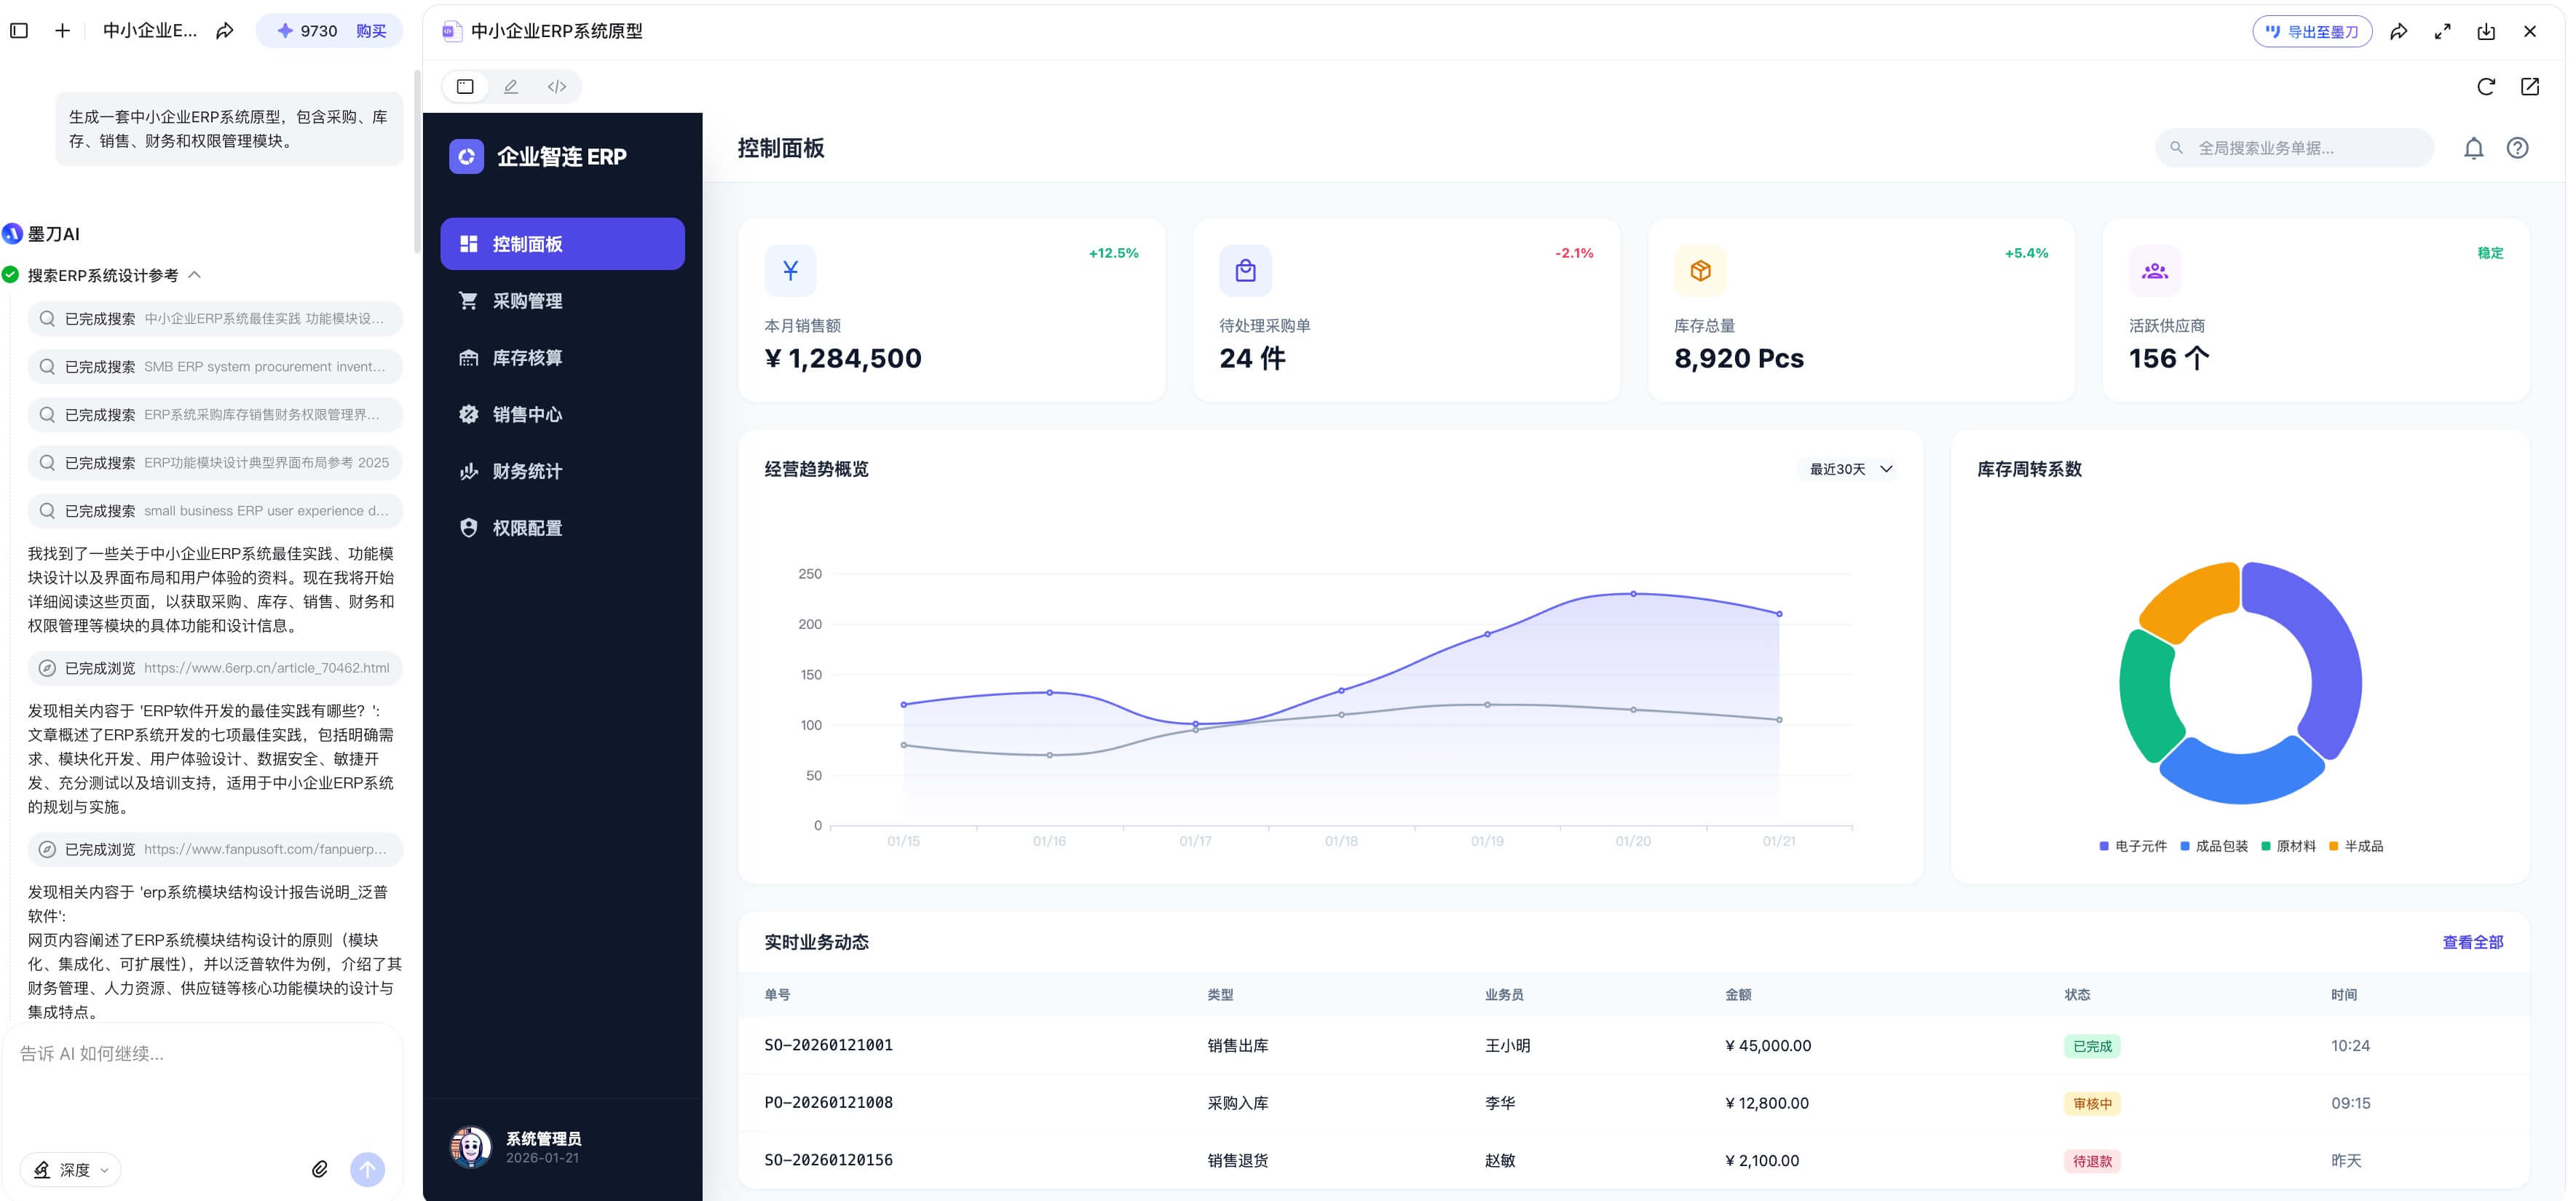The width and height of the screenshot is (2576, 1201).
Task: Go to 采购管理 in sidebar
Action: 527,301
